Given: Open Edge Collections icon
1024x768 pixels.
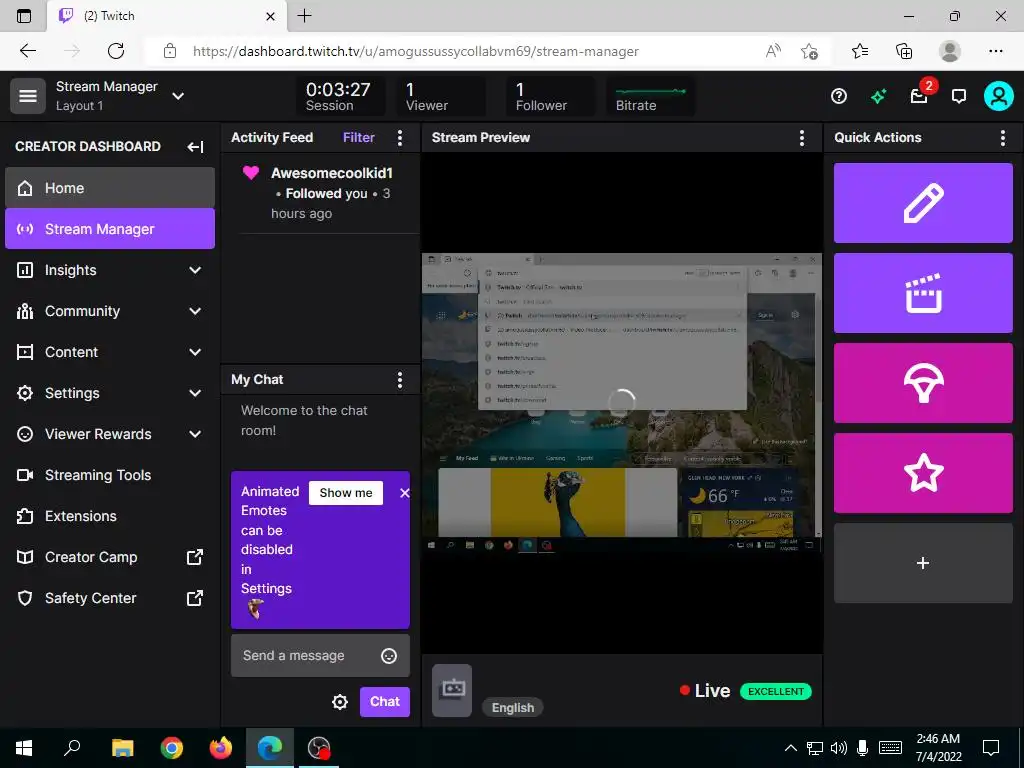Looking at the screenshot, I should (904, 51).
